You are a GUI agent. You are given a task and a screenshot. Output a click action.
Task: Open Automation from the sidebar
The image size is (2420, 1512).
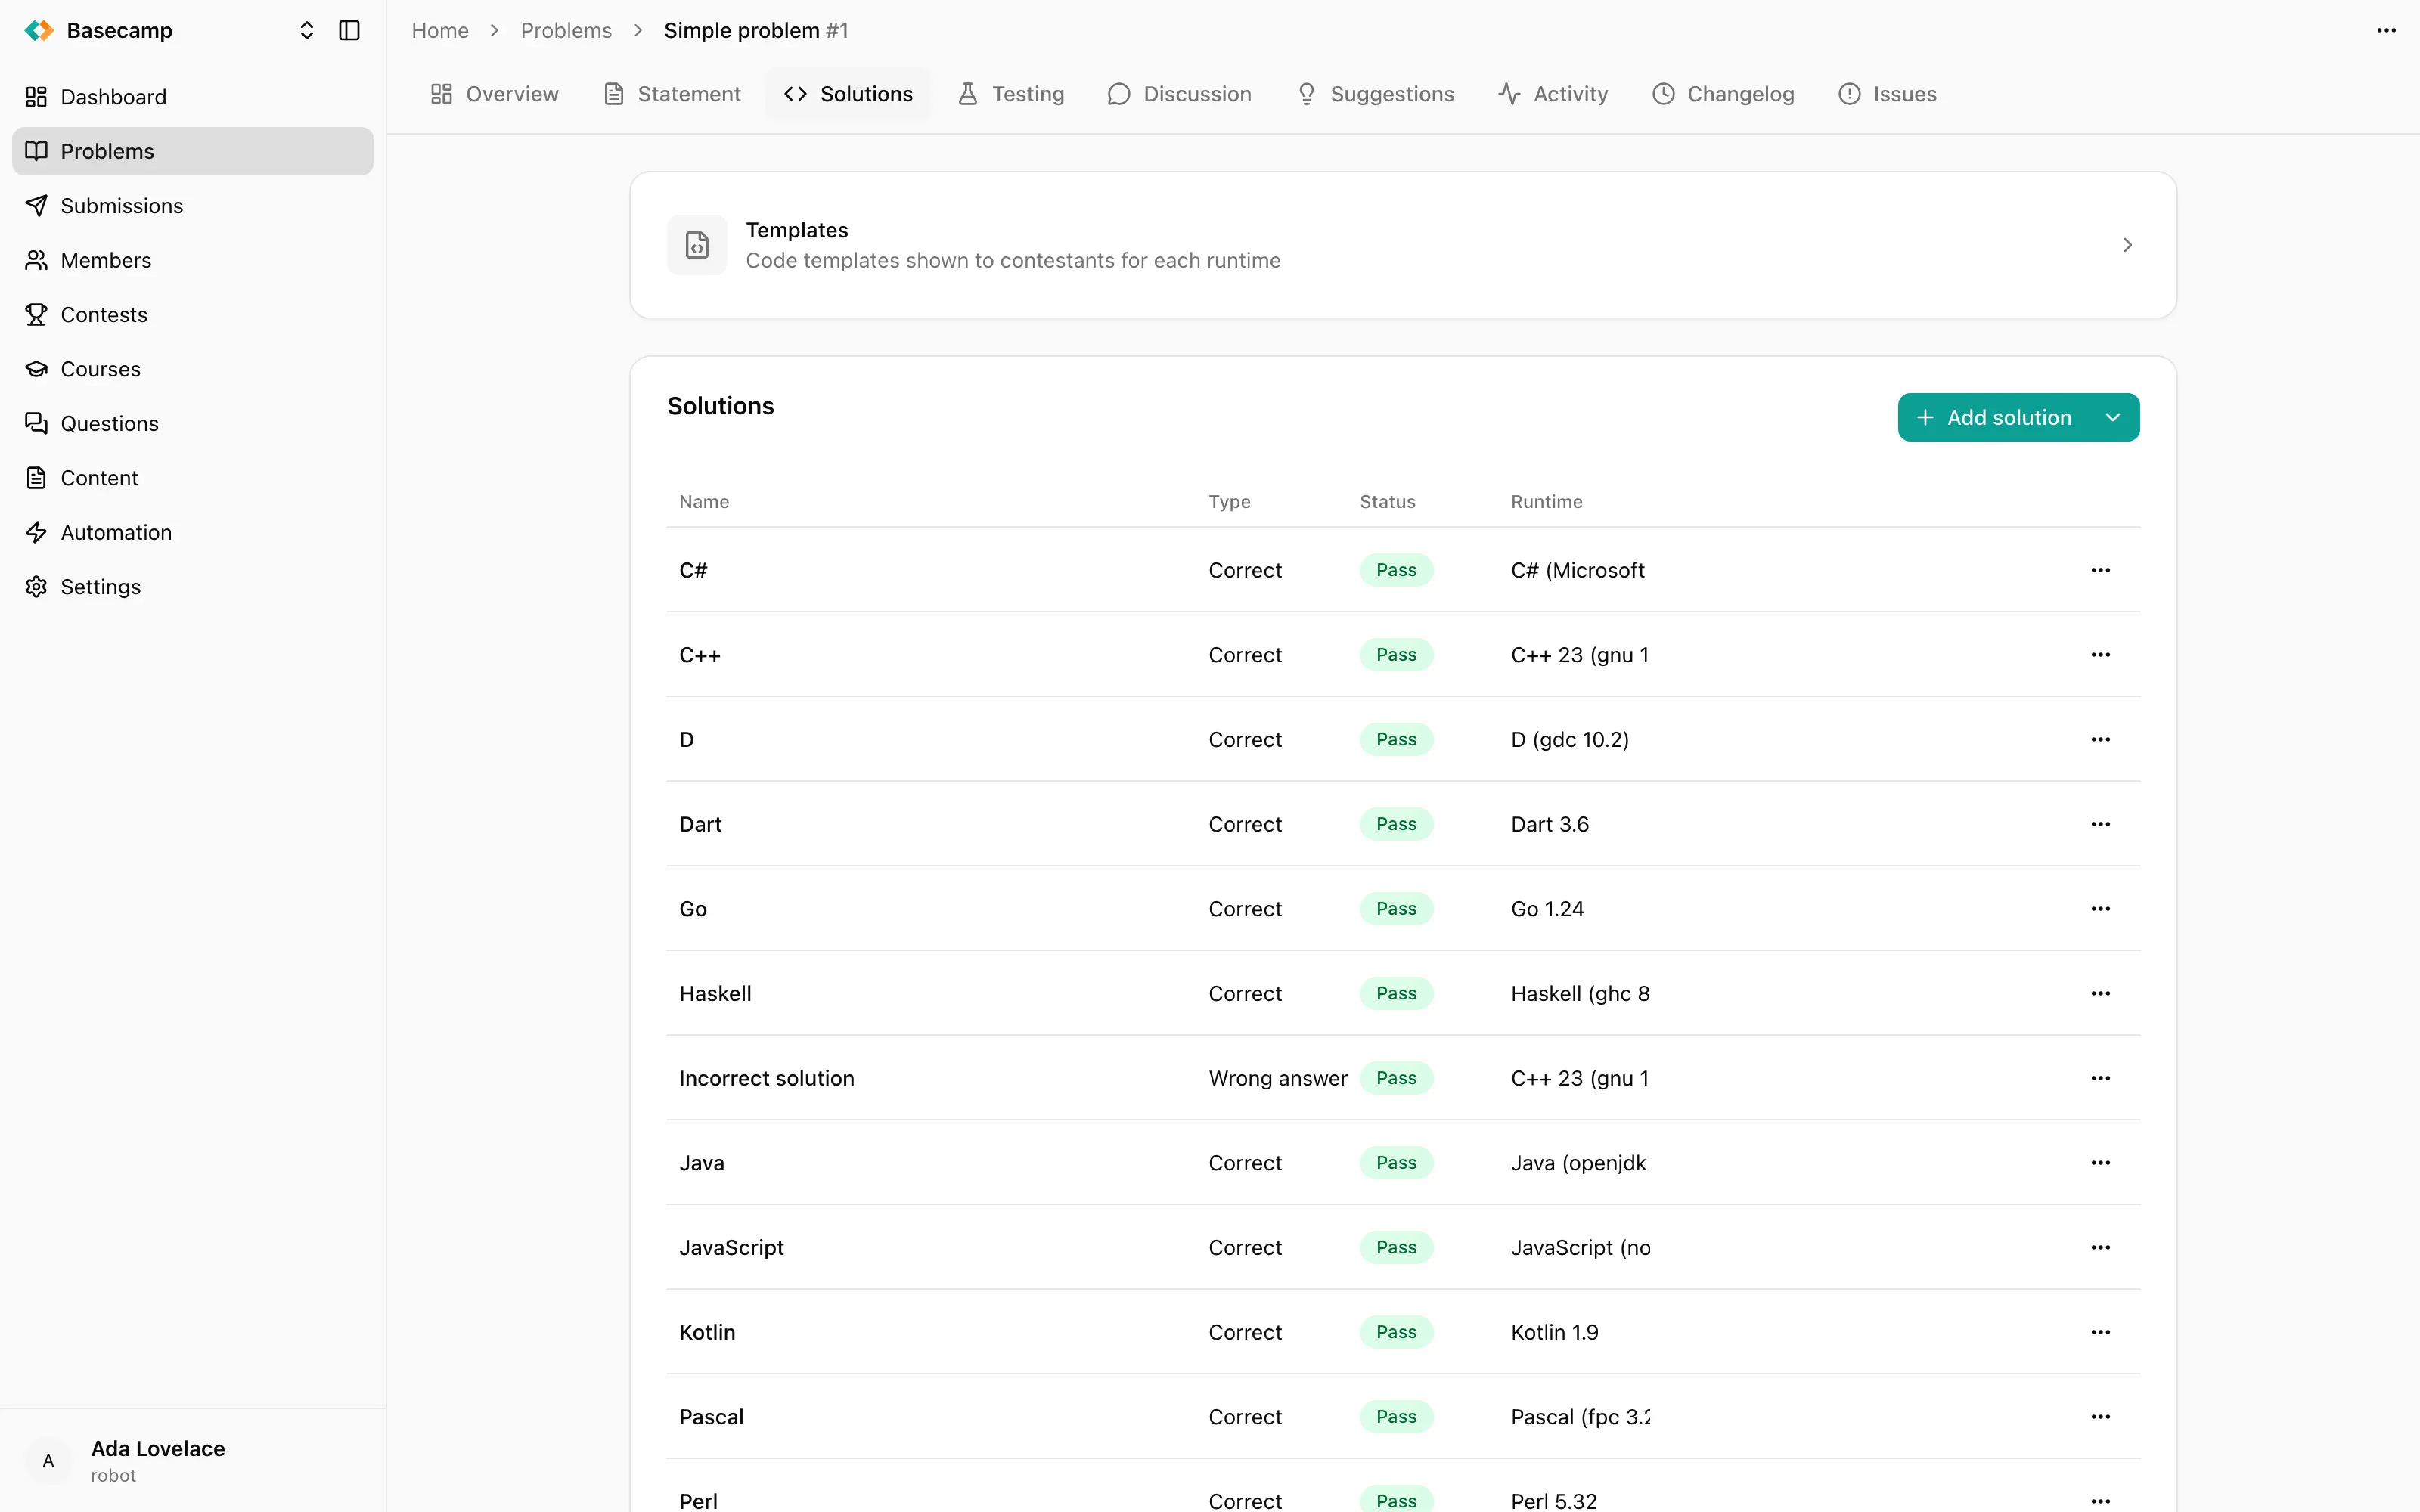pos(193,533)
